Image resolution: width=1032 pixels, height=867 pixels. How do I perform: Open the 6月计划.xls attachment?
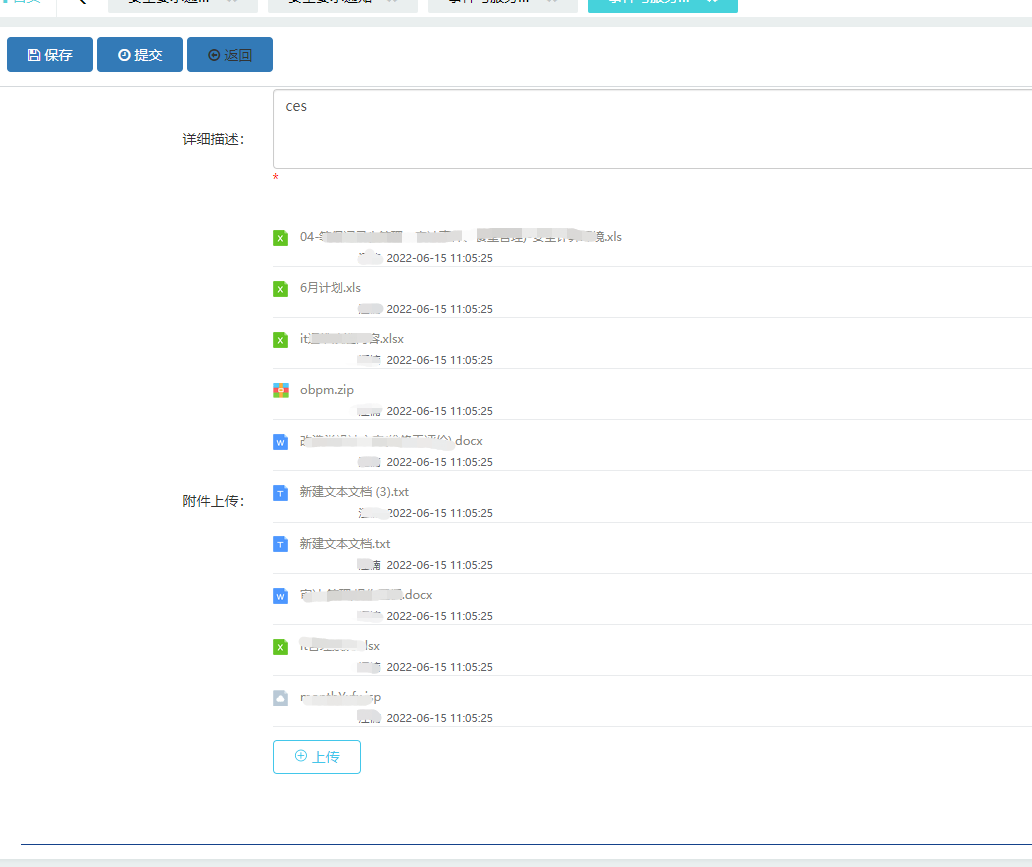[330, 288]
